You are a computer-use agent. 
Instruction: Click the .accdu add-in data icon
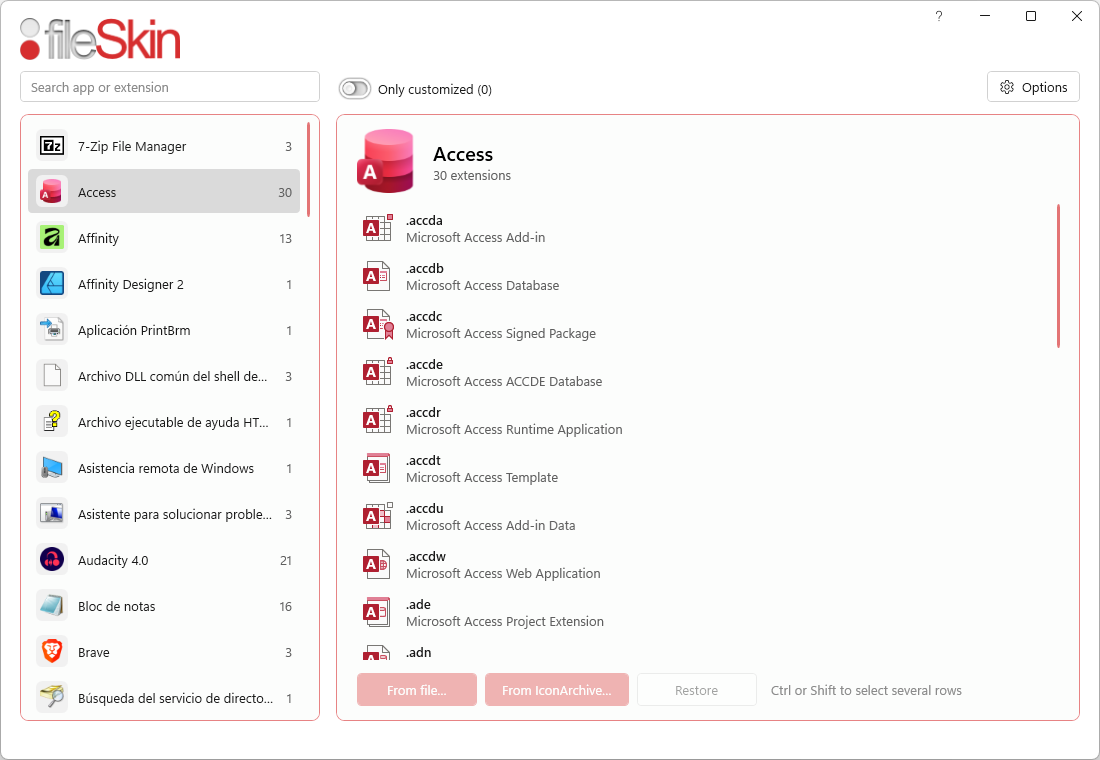(x=377, y=516)
